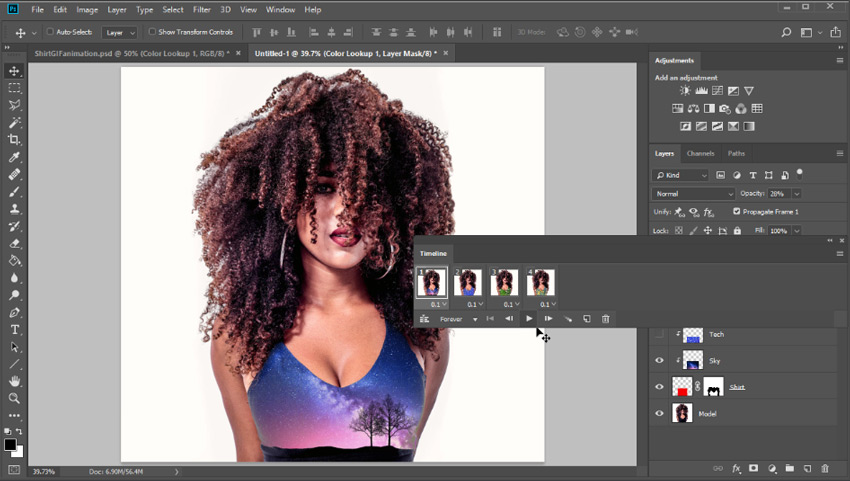Image resolution: width=850 pixels, height=481 pixels.
Task: Delete selected frame with trash icon
Action: coord(606,319)
